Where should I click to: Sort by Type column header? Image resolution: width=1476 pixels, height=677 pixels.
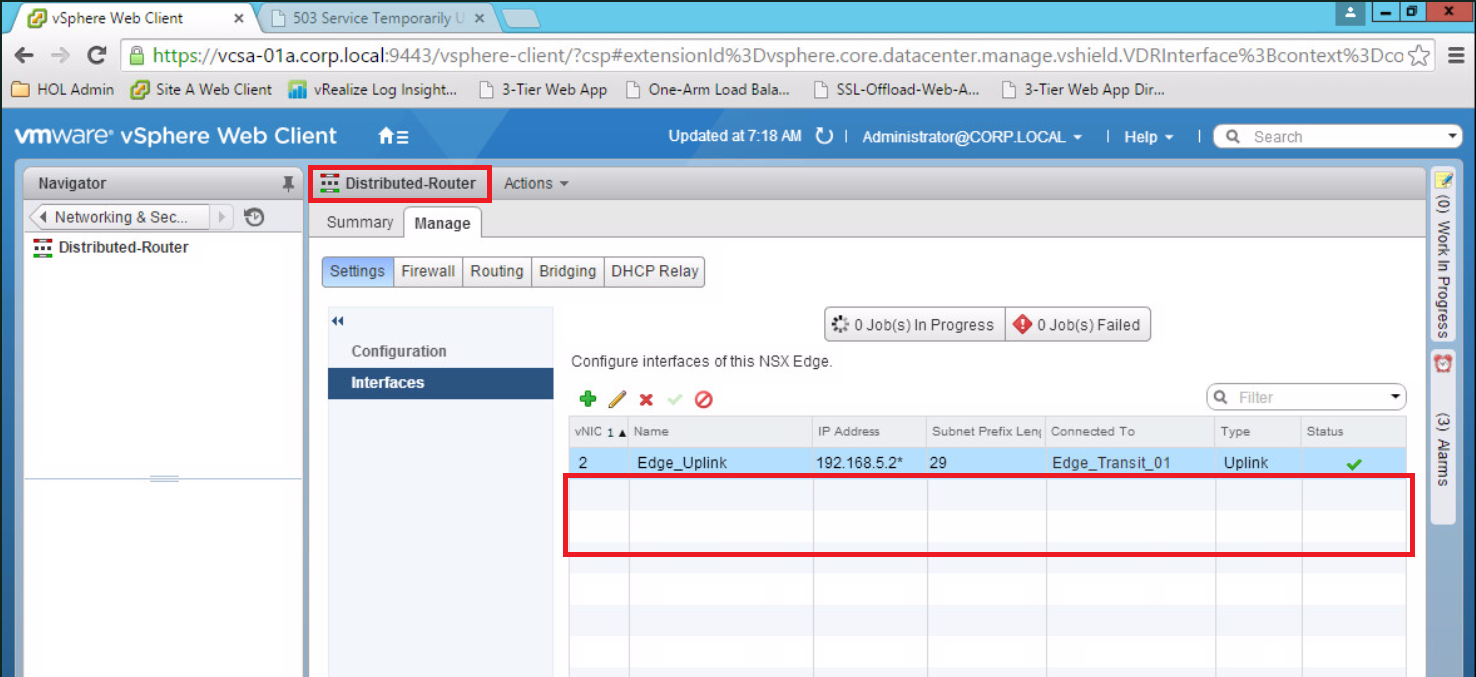[x=1258, y=432]
